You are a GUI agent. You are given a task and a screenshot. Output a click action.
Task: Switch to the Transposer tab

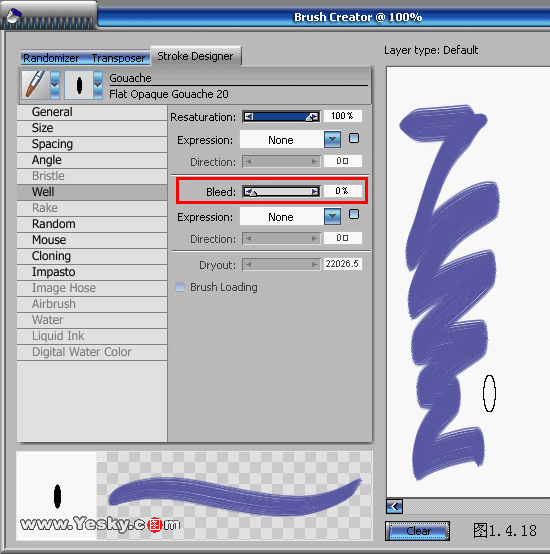click(x=118, y=58)
